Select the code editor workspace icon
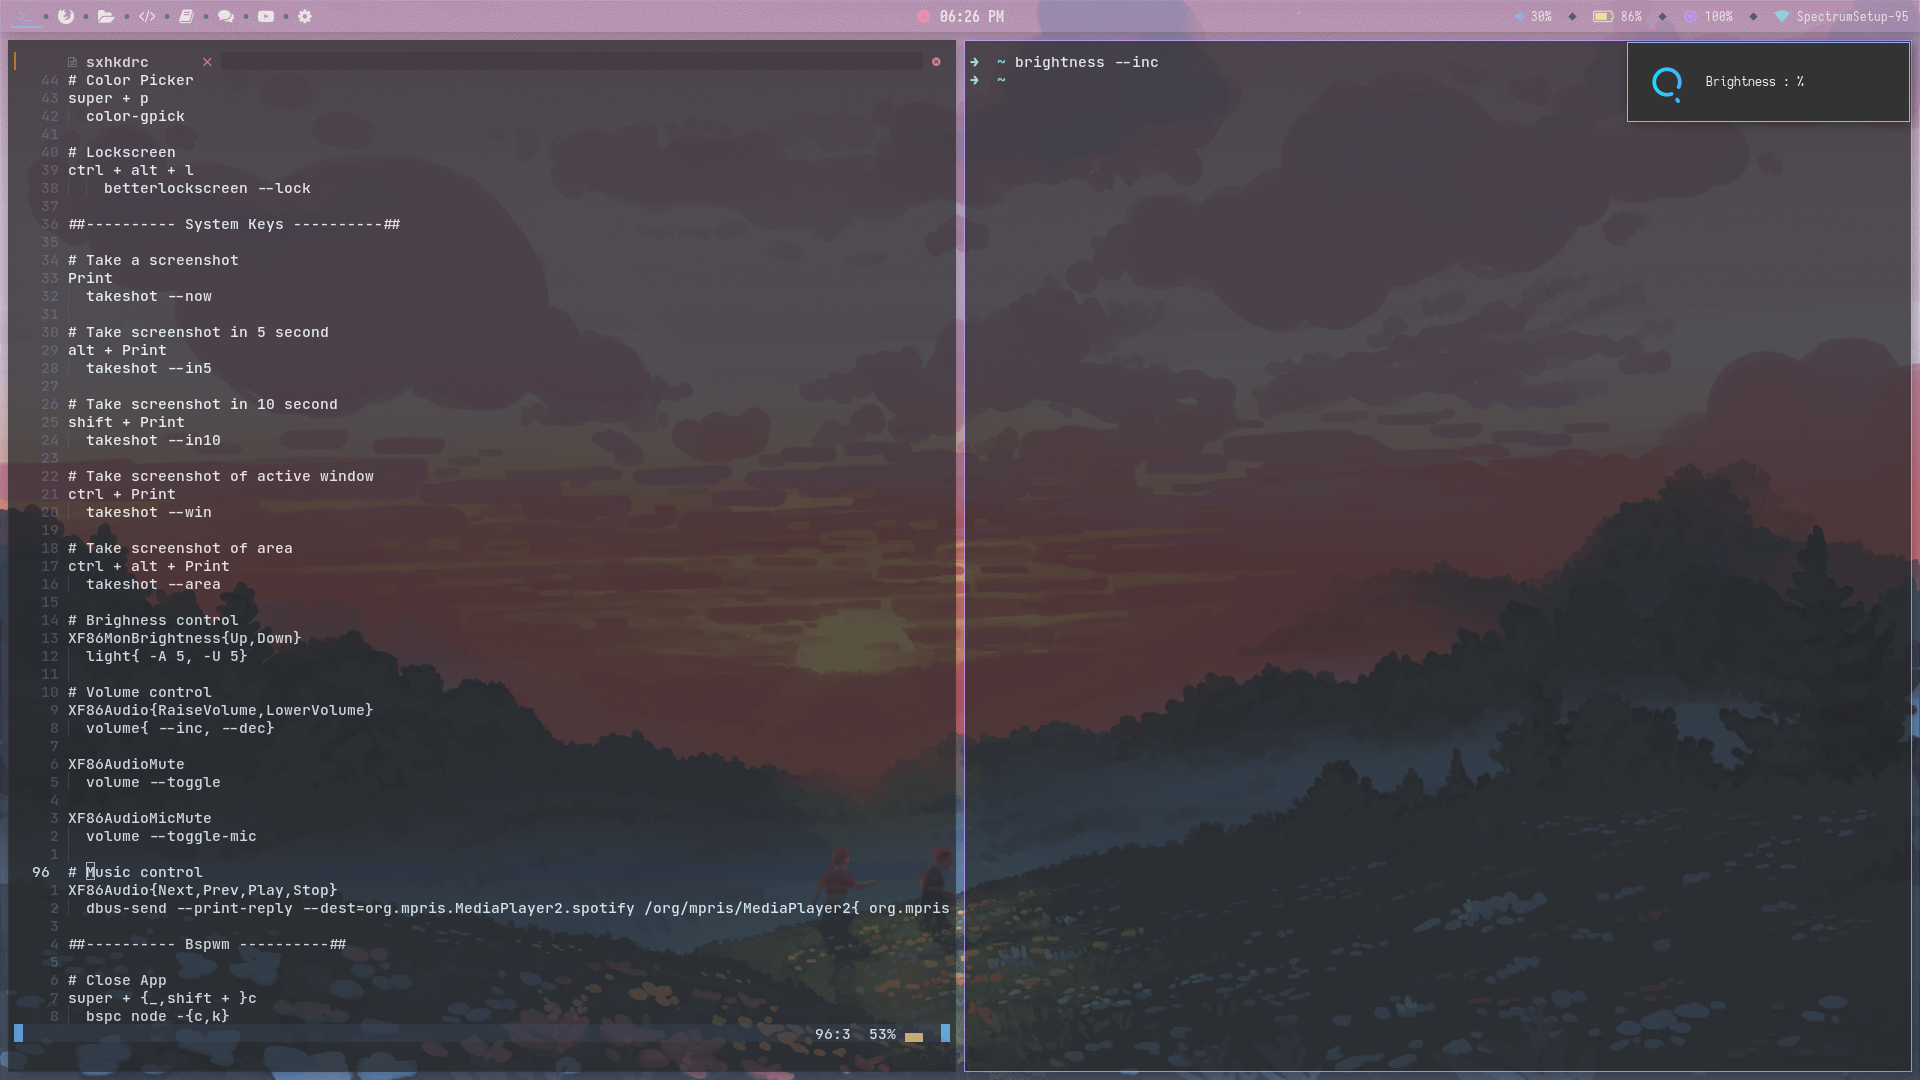The width and height of the screenshot is (1920, 1080). 147,16
